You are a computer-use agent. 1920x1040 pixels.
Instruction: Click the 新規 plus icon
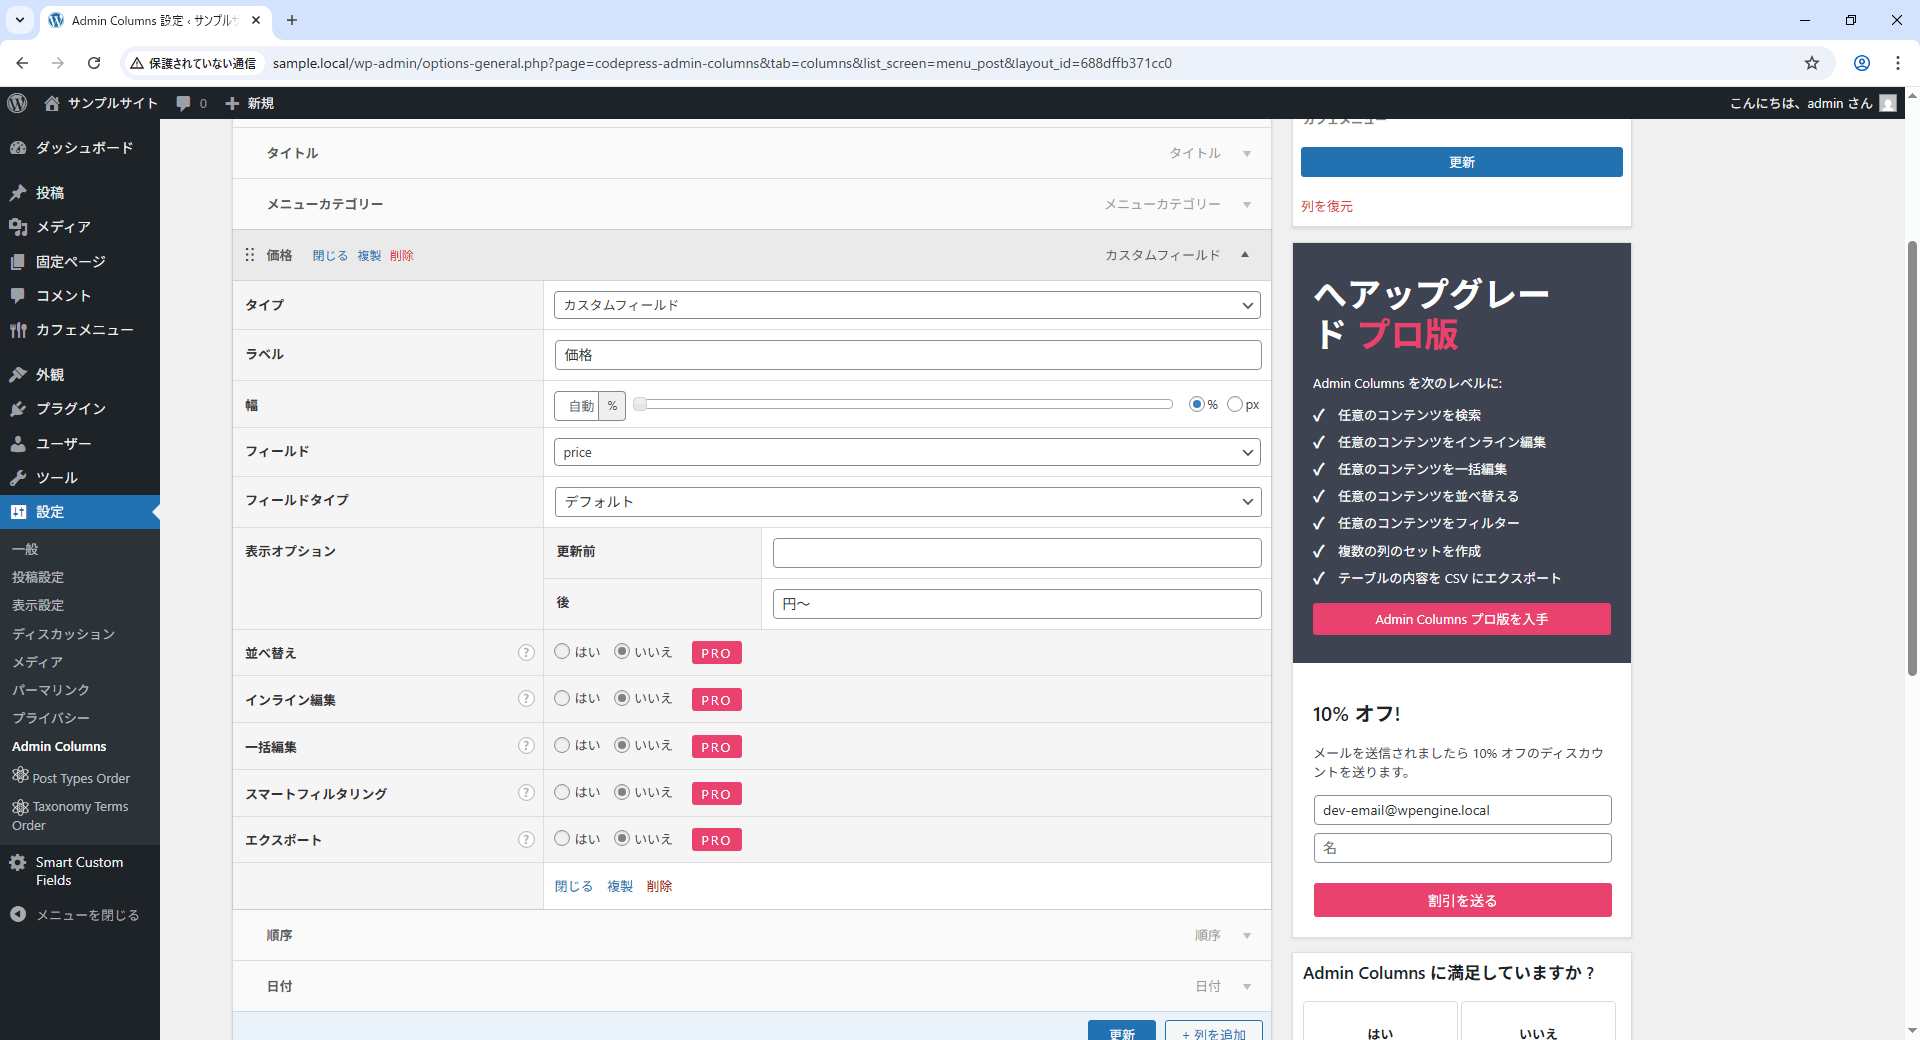(x=232, y=103)
